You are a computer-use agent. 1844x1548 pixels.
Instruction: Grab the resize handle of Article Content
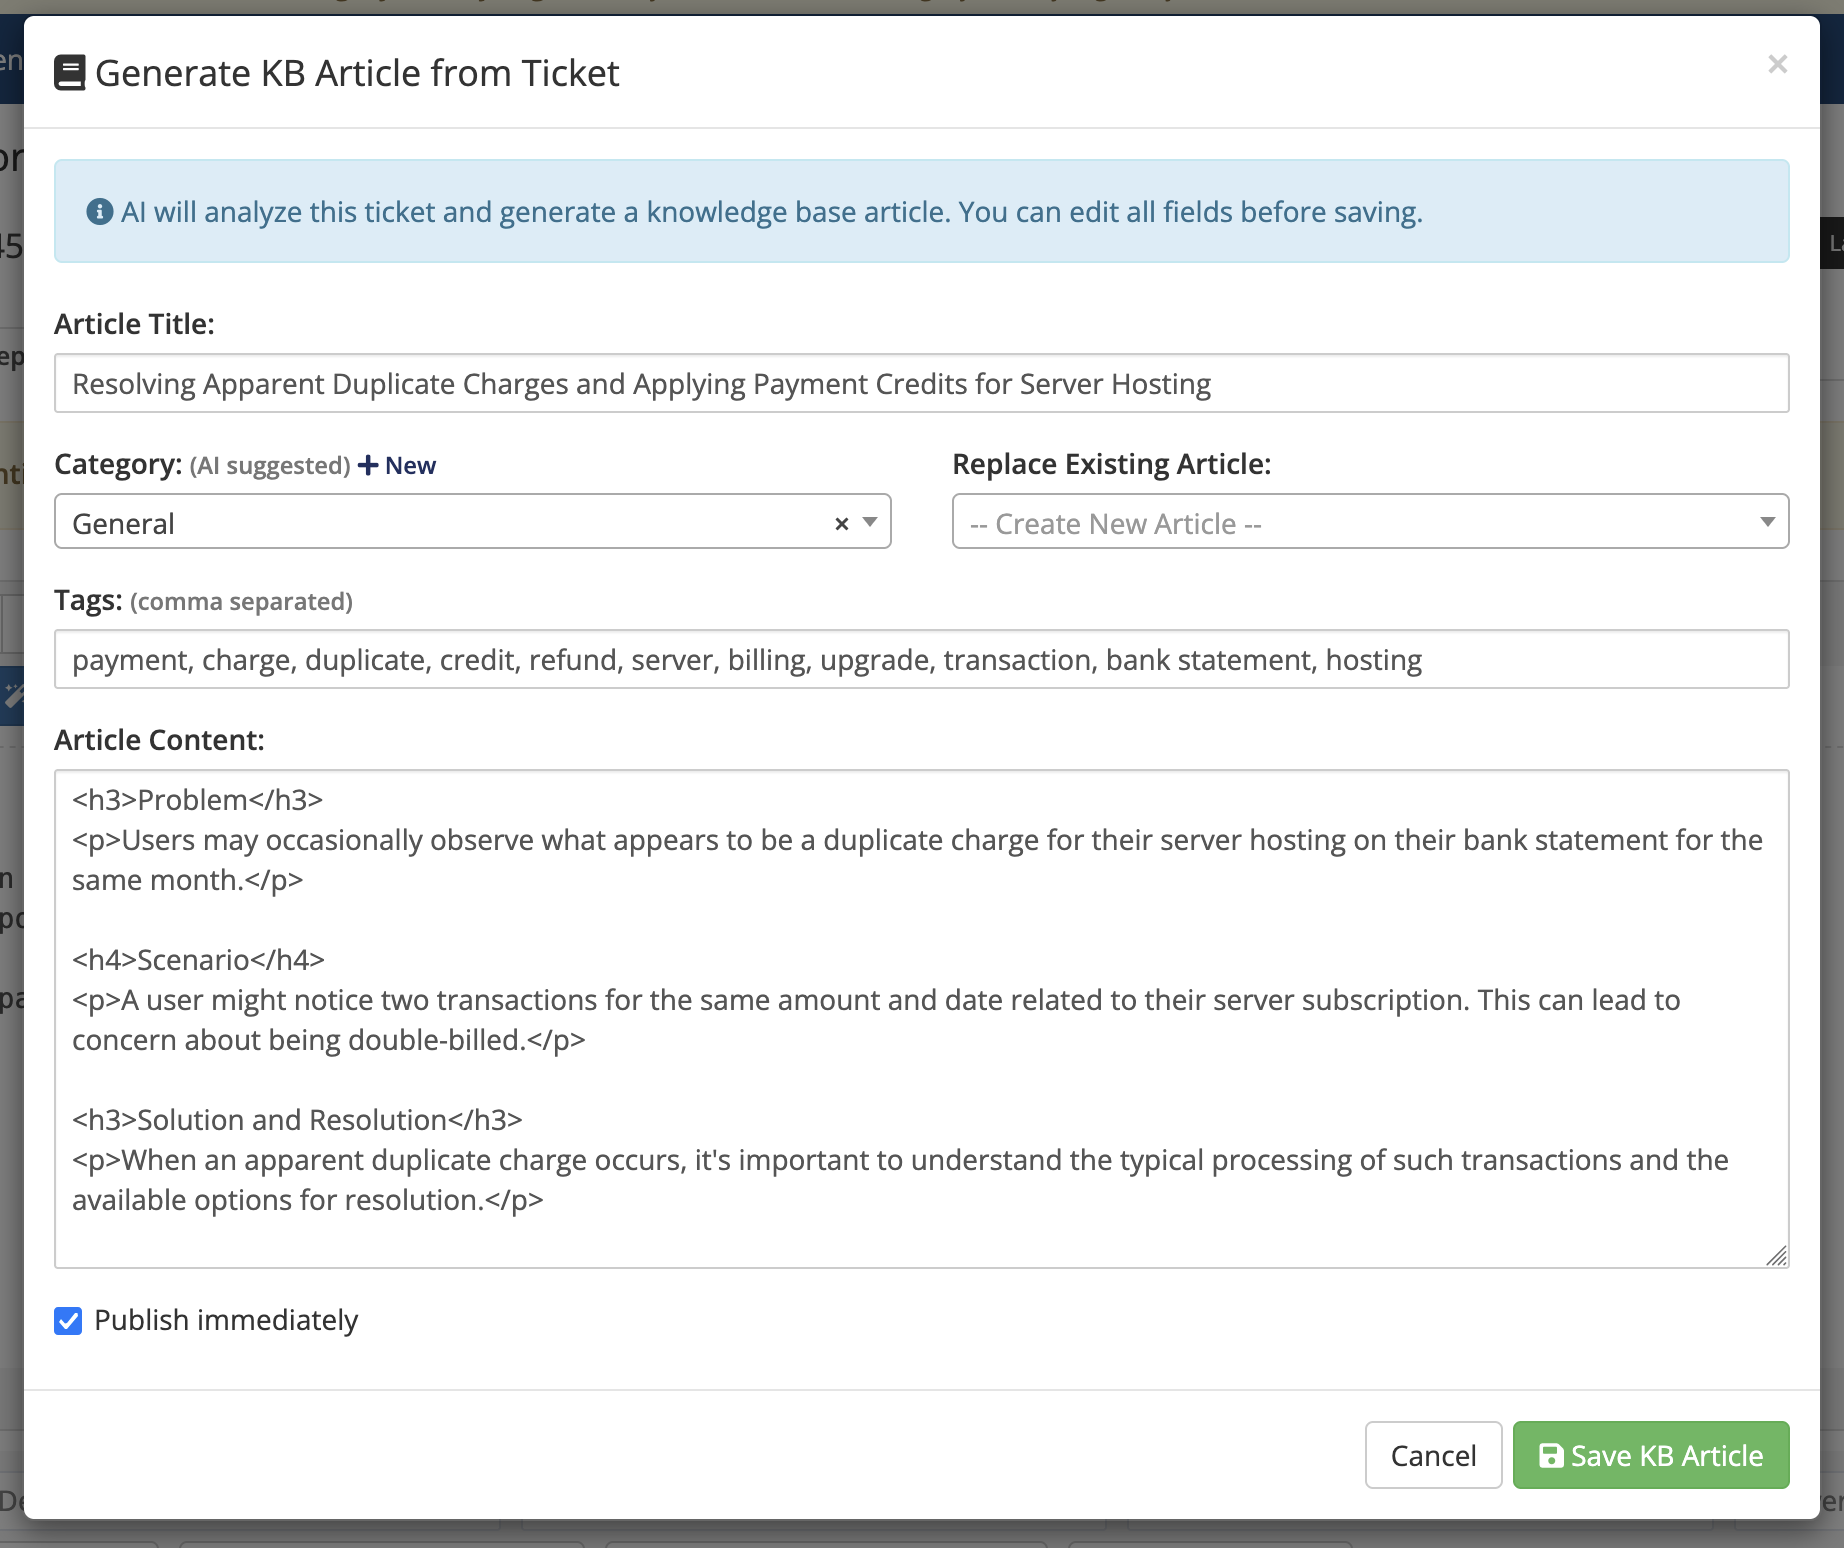(1776, 1256)
